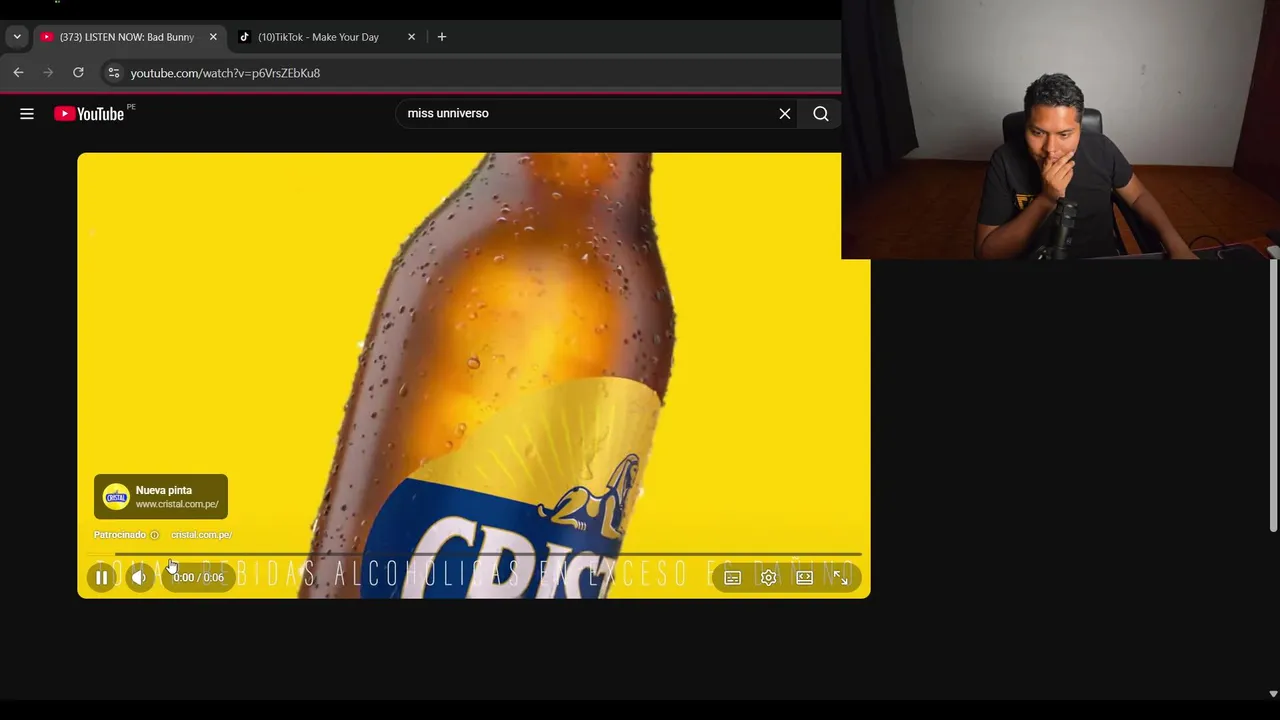The height and width of the screenshot is (720, 1280).
Task: Click the Cristal logo in ad card
Action: click(x=116, y=497)
